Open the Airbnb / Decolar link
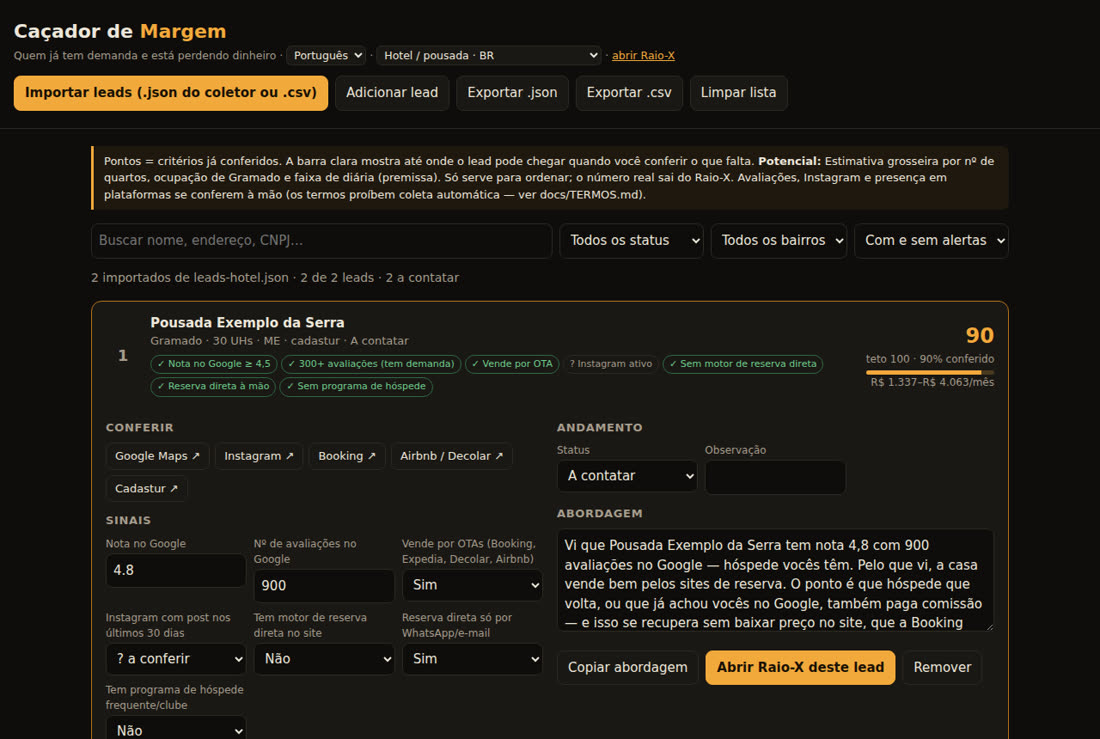 451,456
